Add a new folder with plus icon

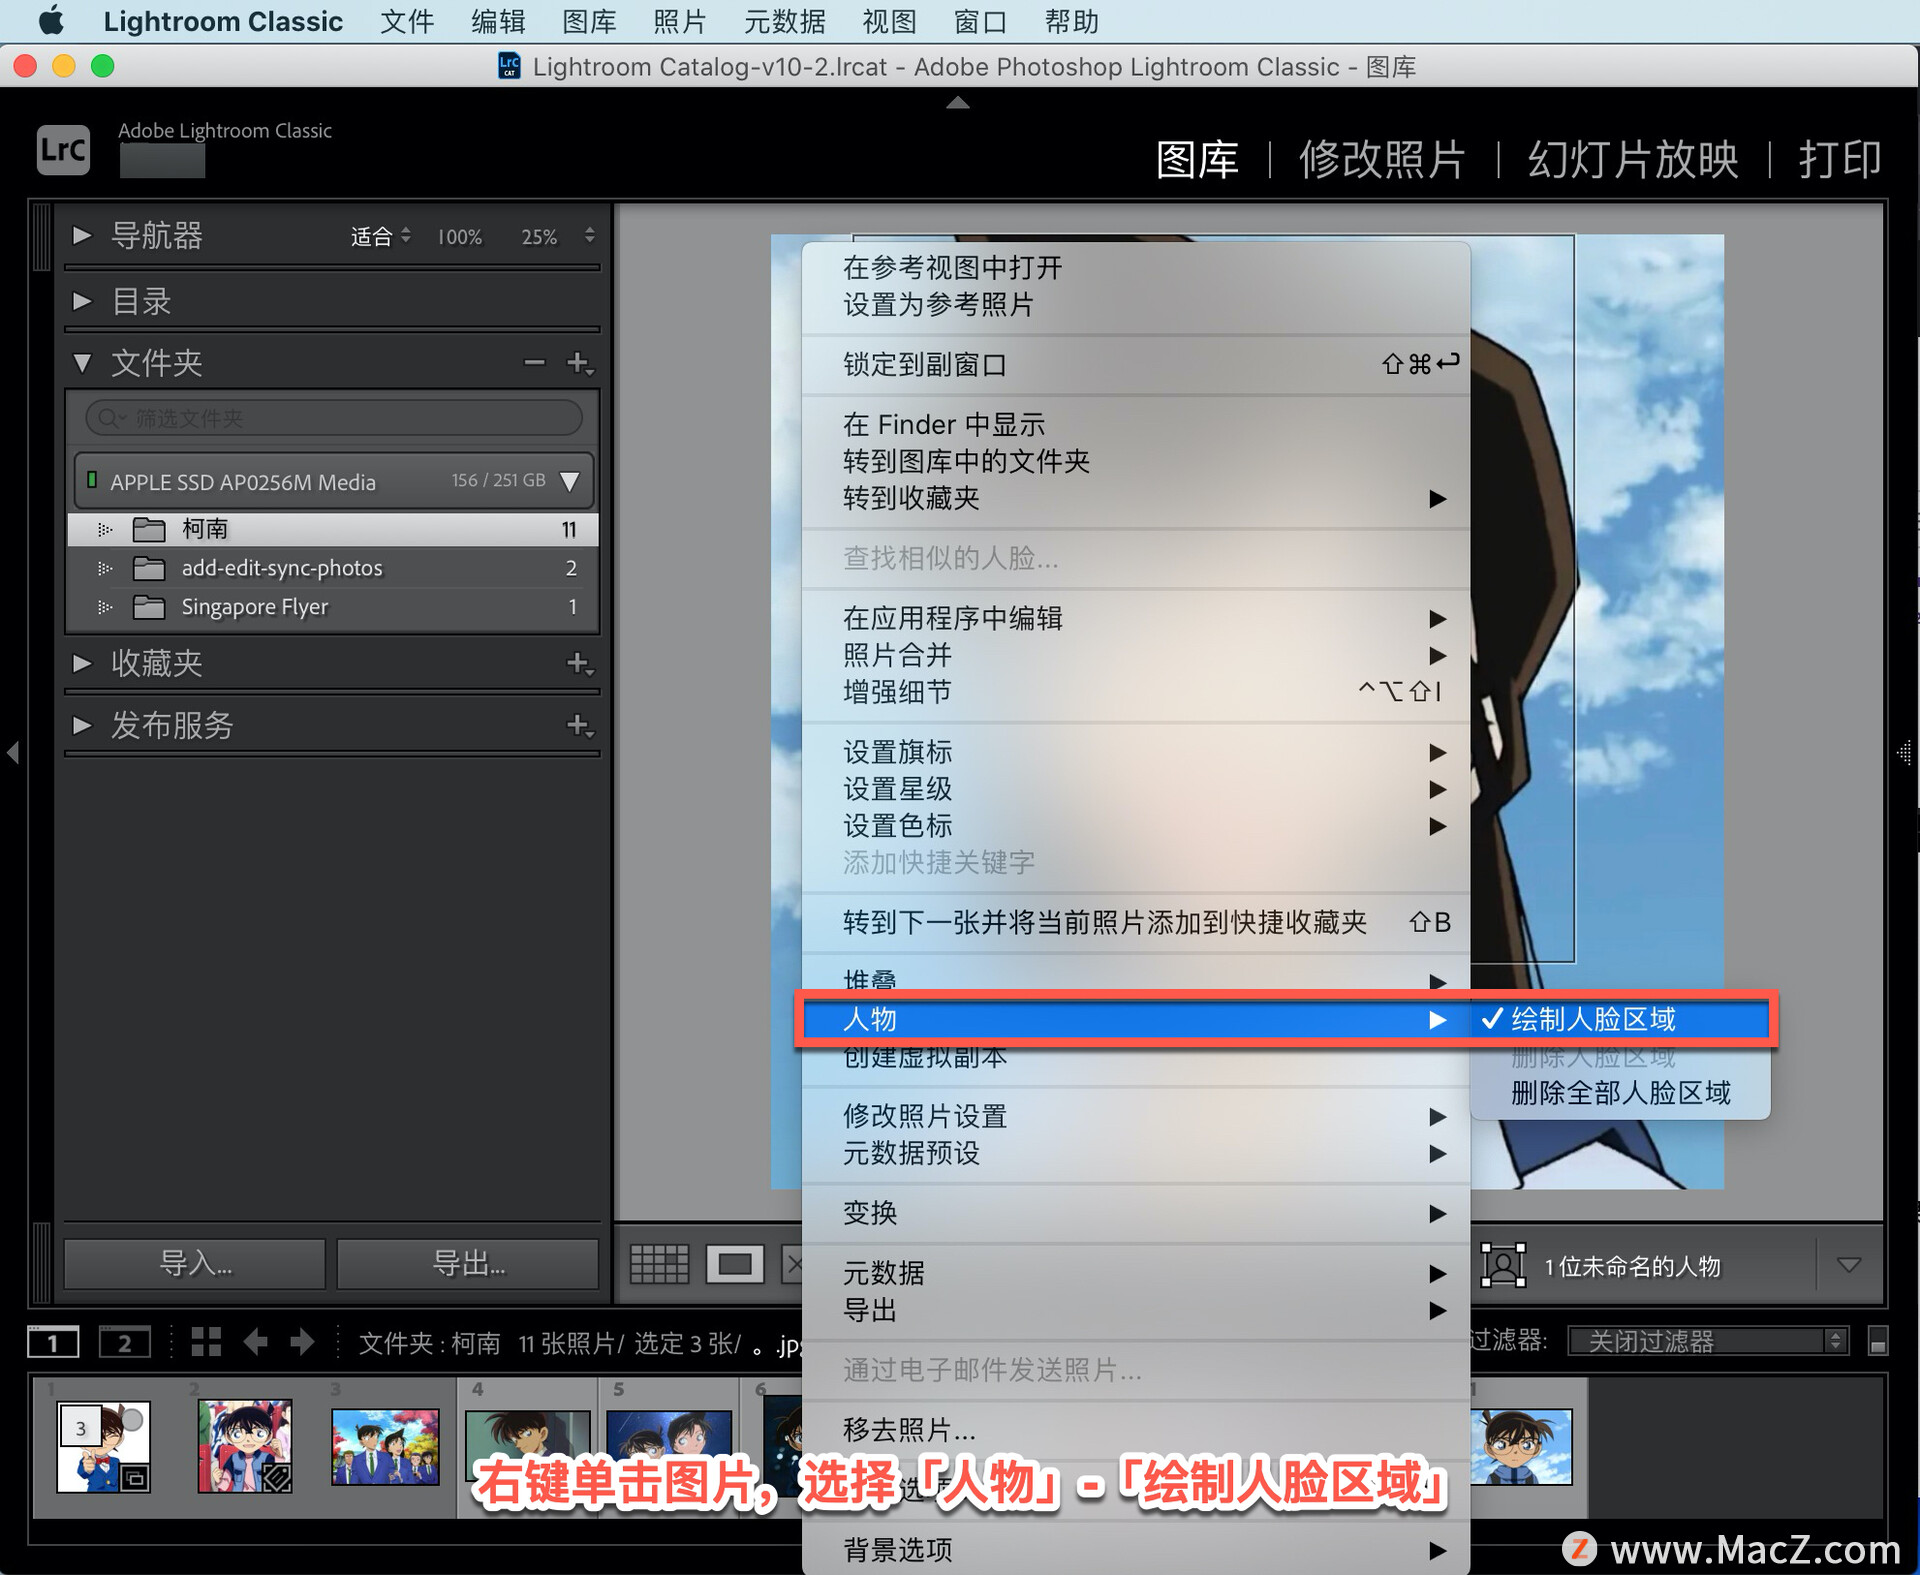(579, 363)
